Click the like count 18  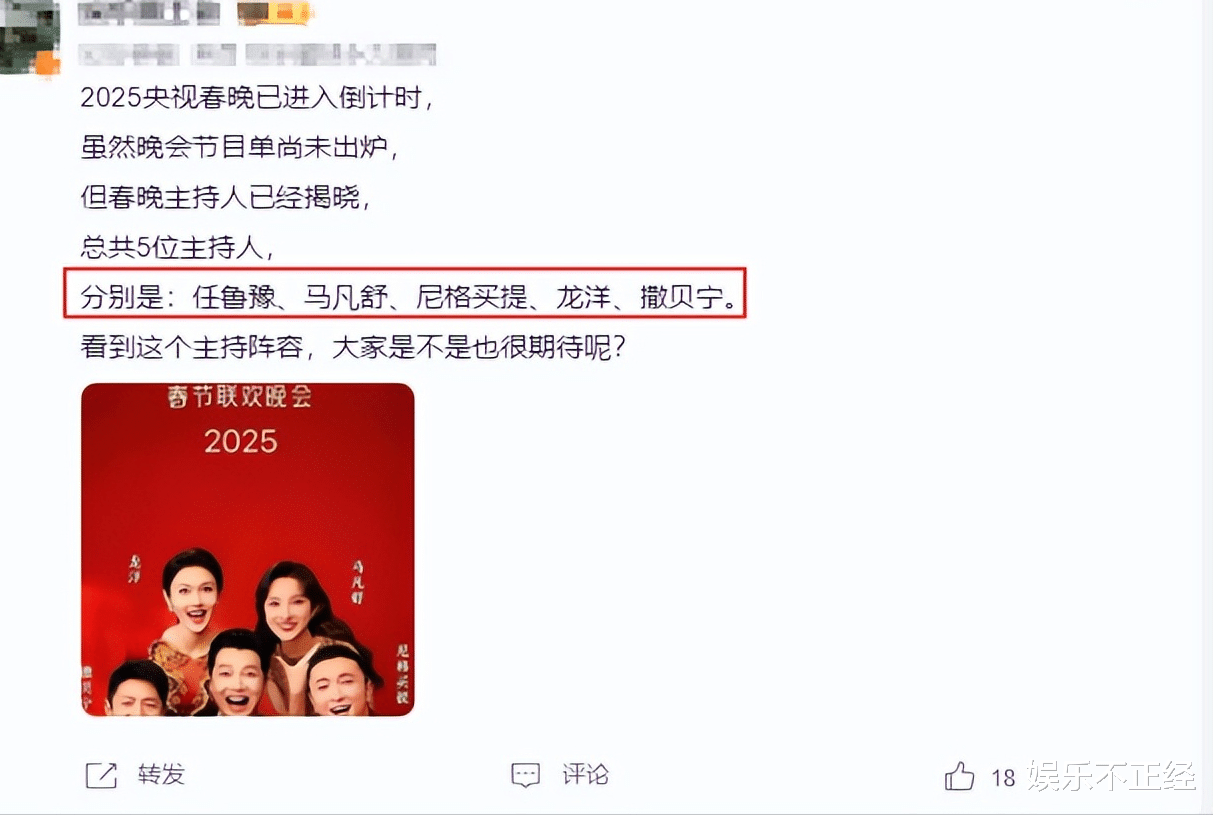(x=1003, y=777)
